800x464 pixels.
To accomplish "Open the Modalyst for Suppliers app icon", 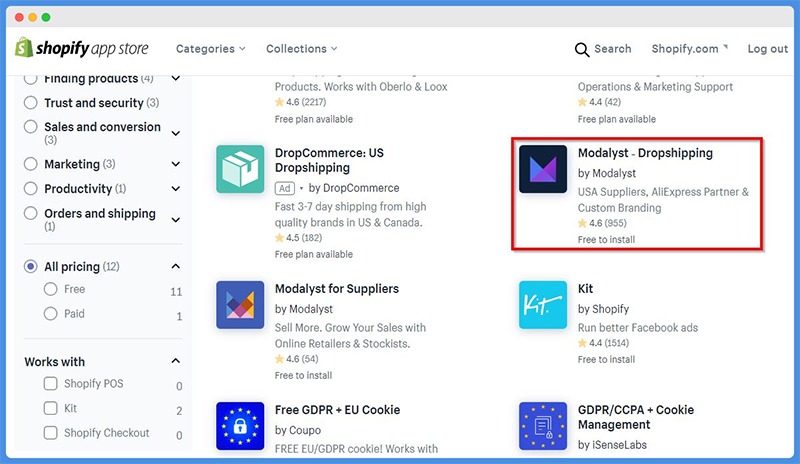I will point(240,305).
